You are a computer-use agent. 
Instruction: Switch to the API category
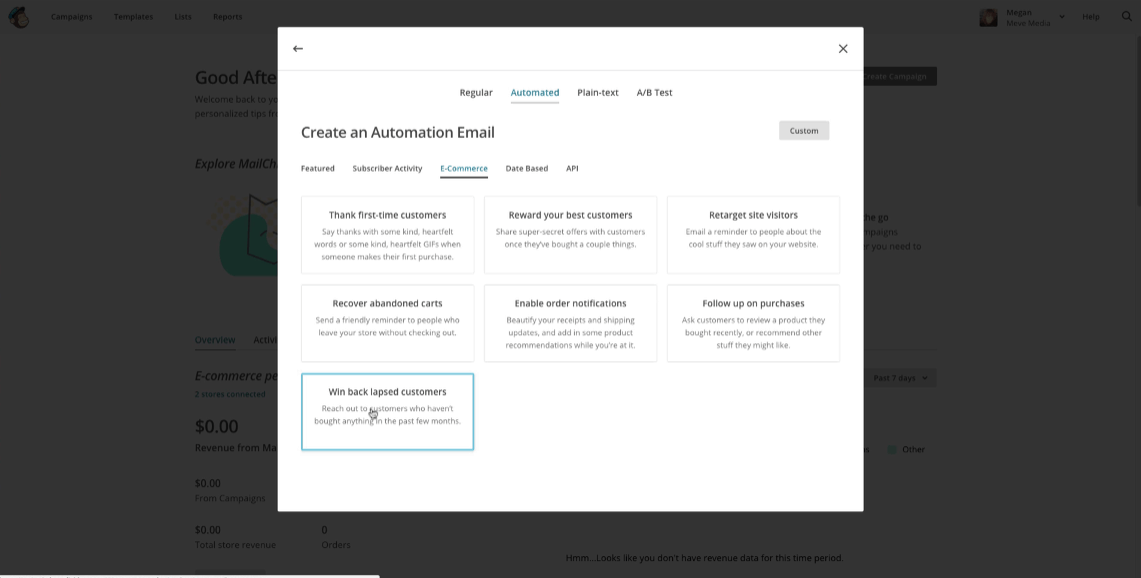(x=572, y=168)
